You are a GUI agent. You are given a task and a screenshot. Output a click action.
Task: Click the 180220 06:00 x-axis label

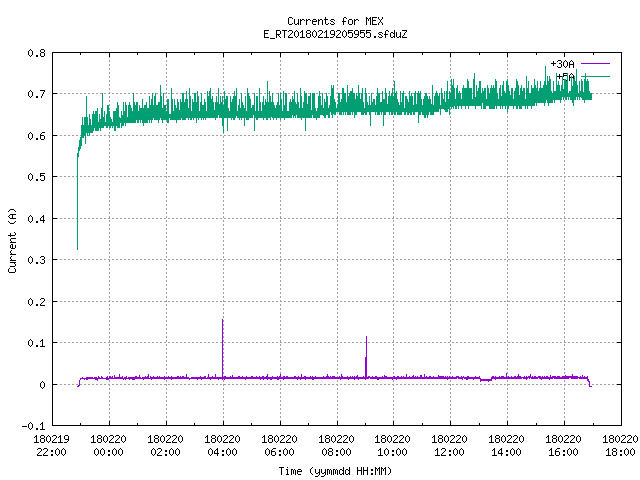point(280,446)
